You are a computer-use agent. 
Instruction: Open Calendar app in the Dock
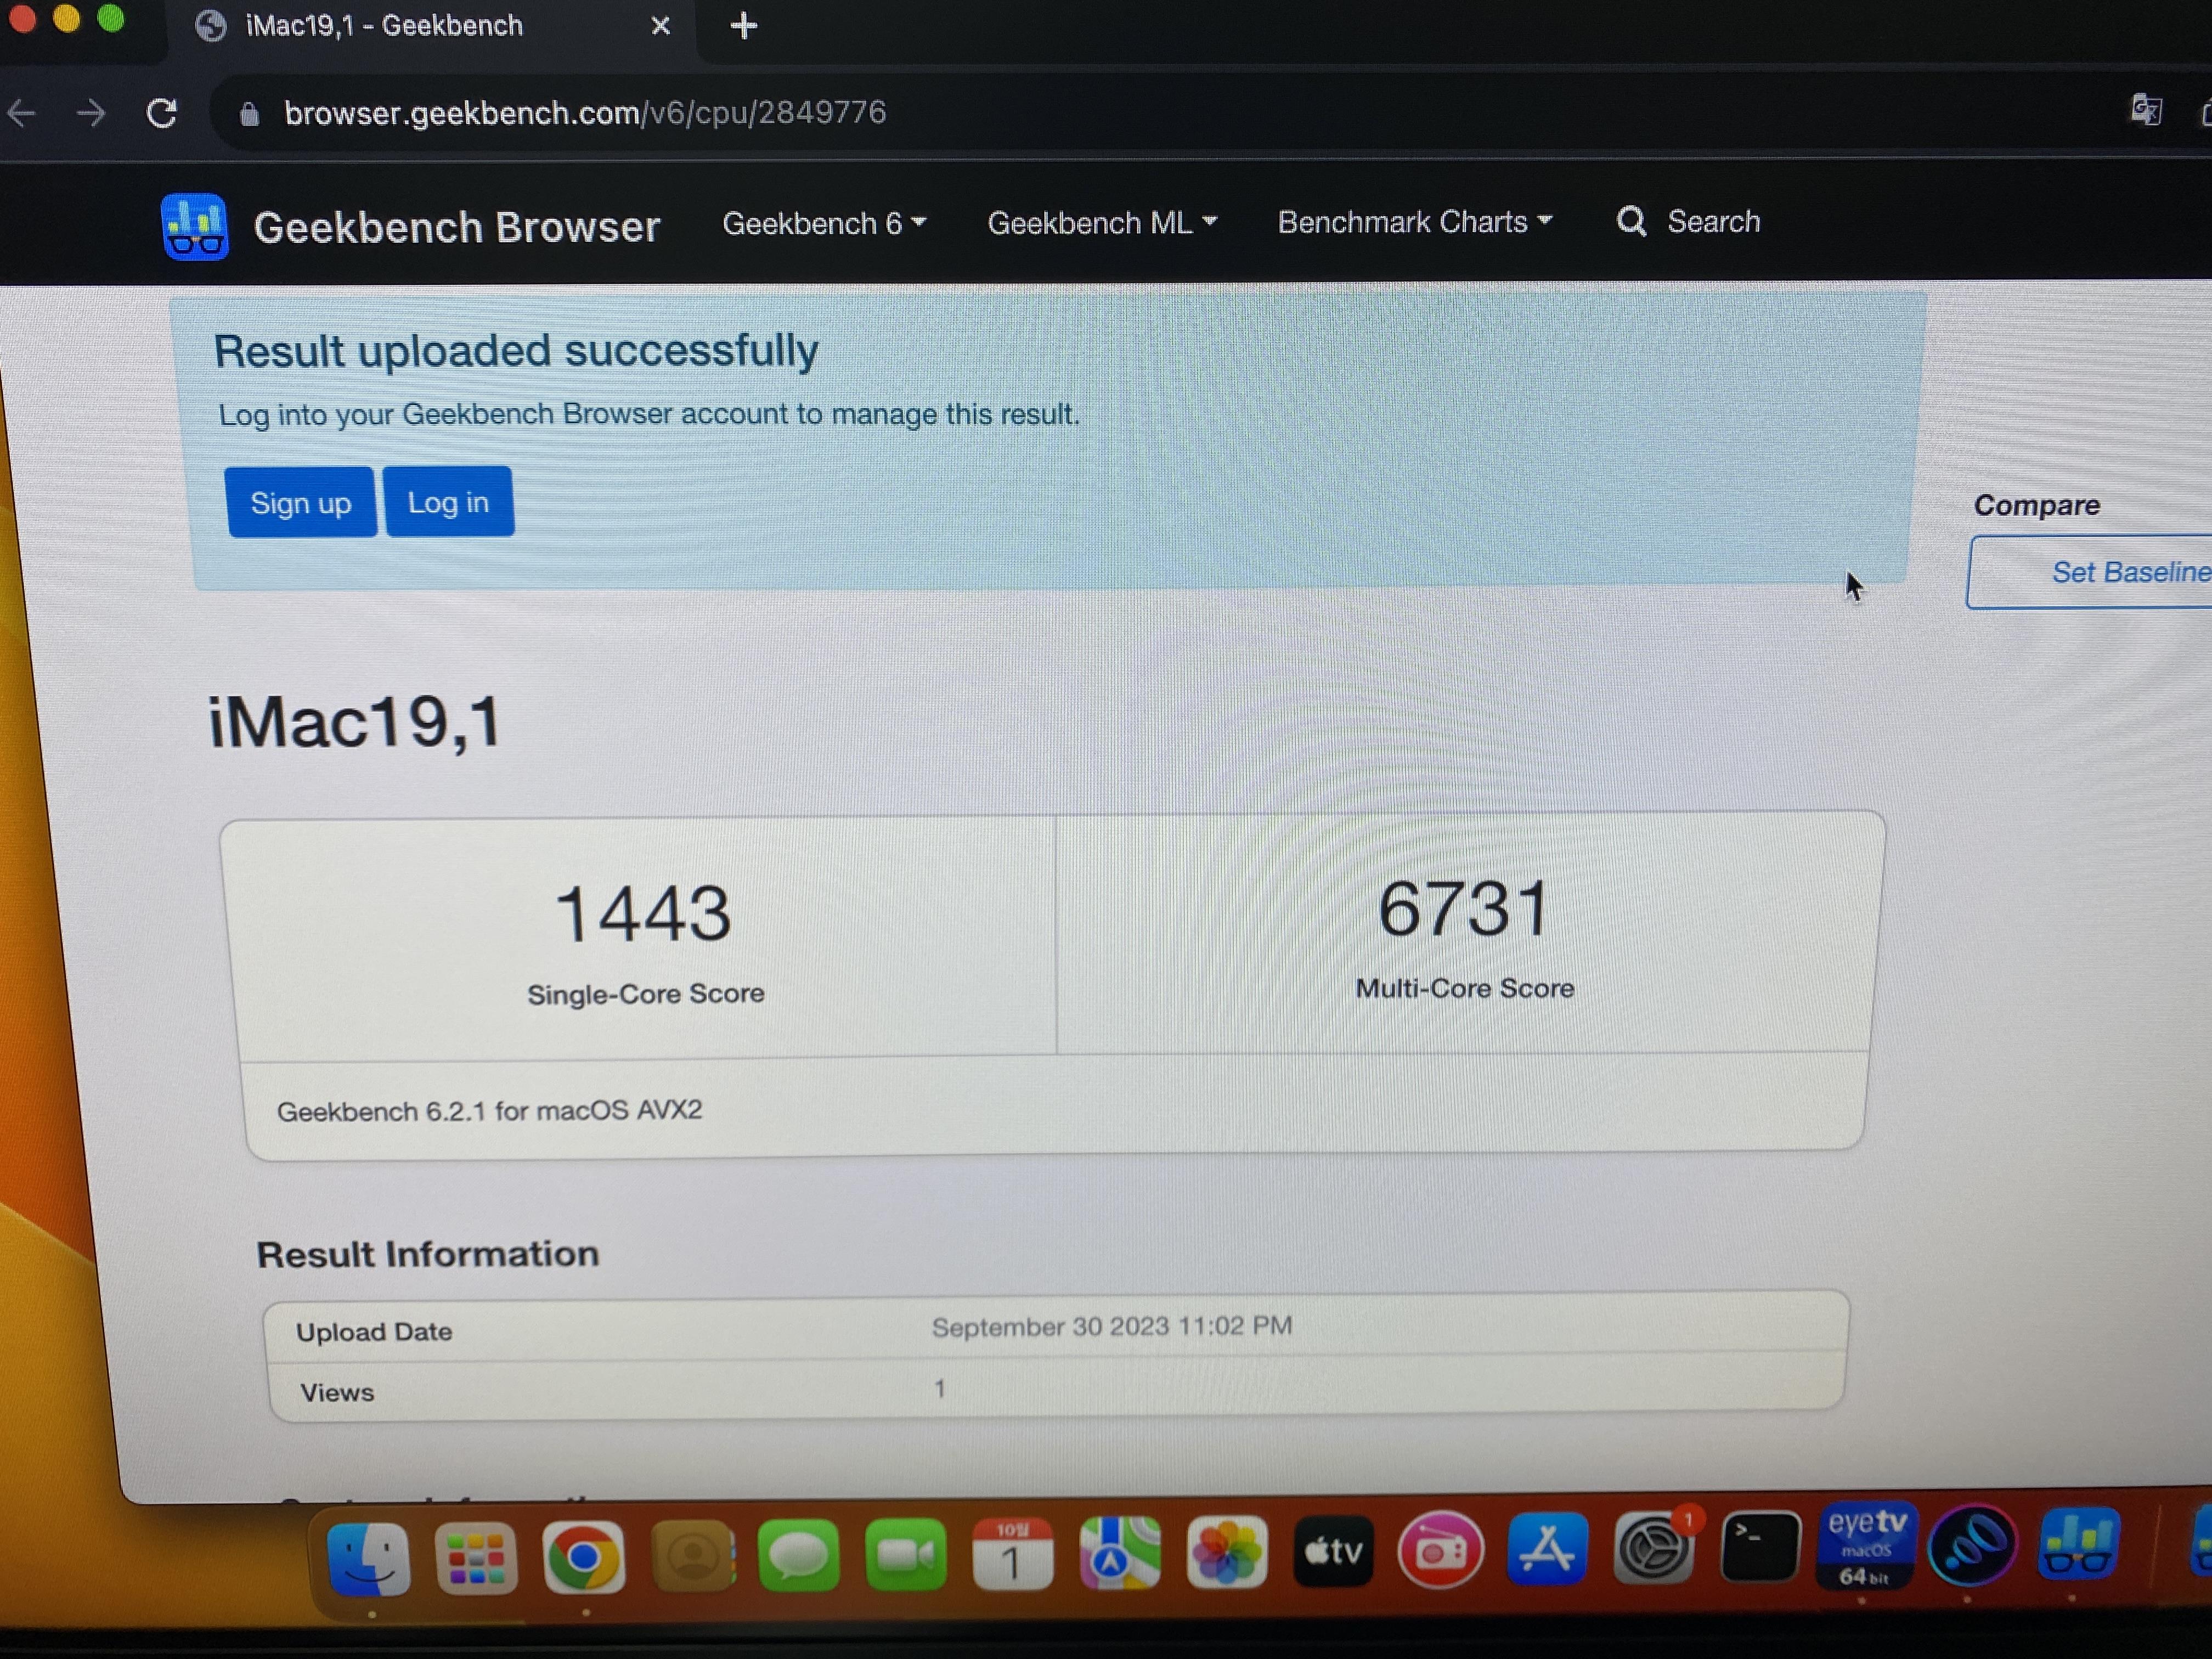(1013, 1553)
